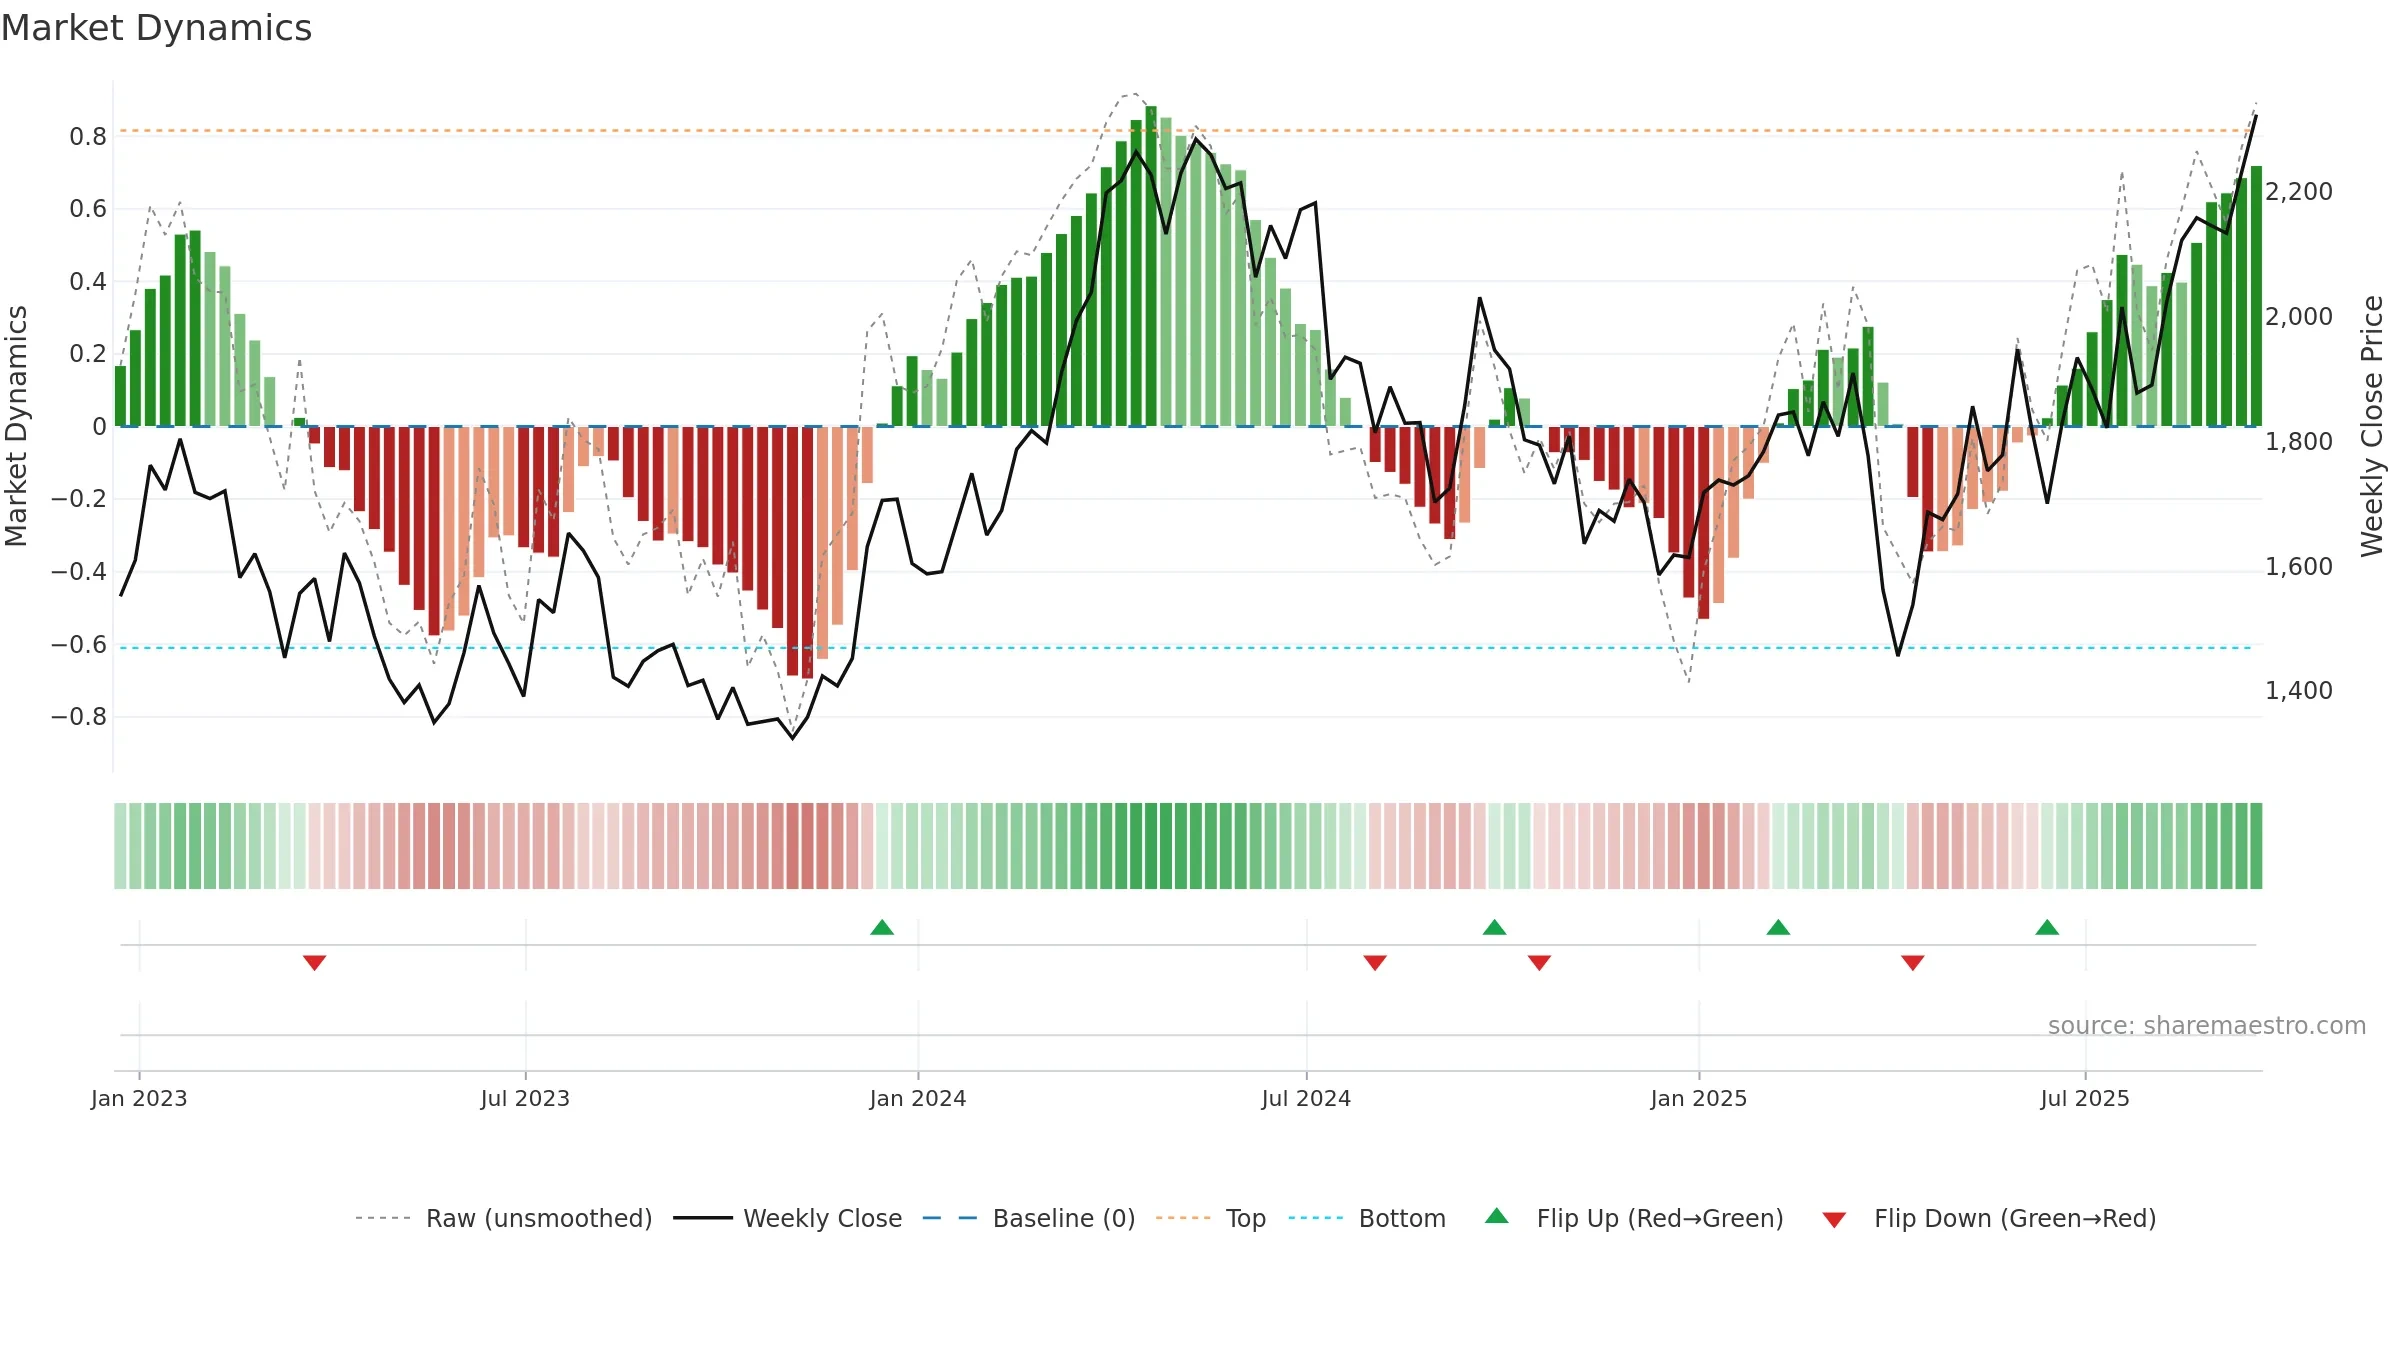2400x1350 pixels.
Task: Click the Weekly Close Price axis title
Action: point(2373,426)
